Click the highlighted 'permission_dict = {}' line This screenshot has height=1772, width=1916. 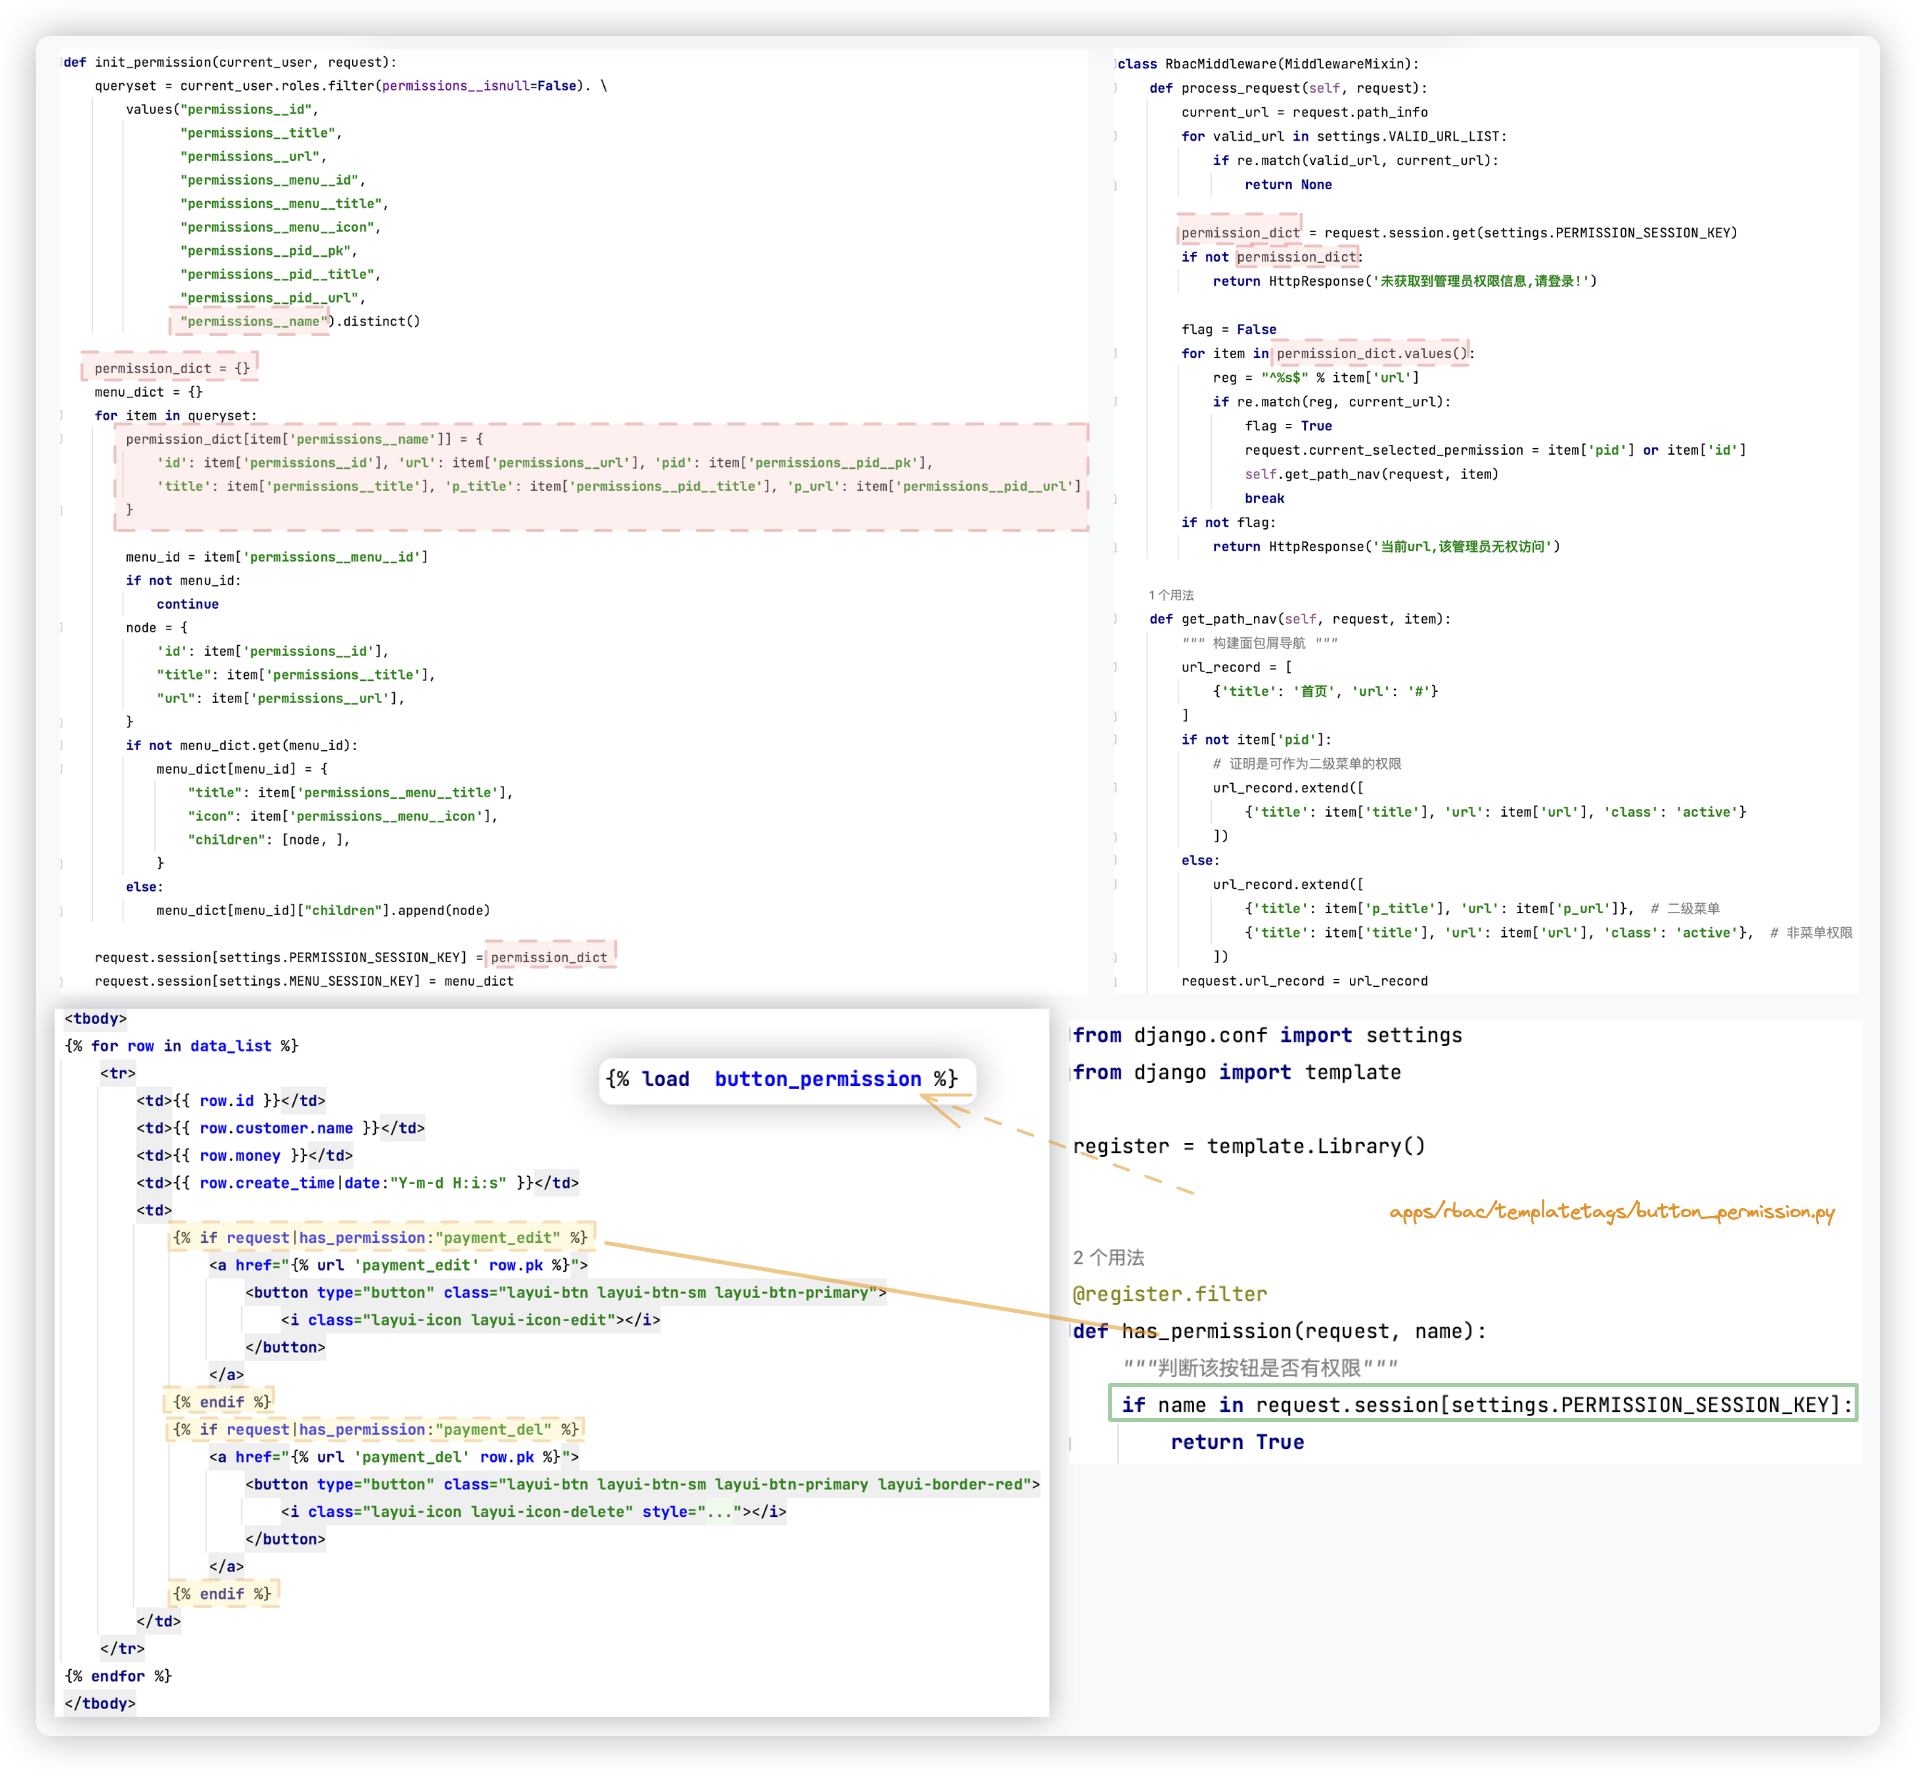coord(171,368)
